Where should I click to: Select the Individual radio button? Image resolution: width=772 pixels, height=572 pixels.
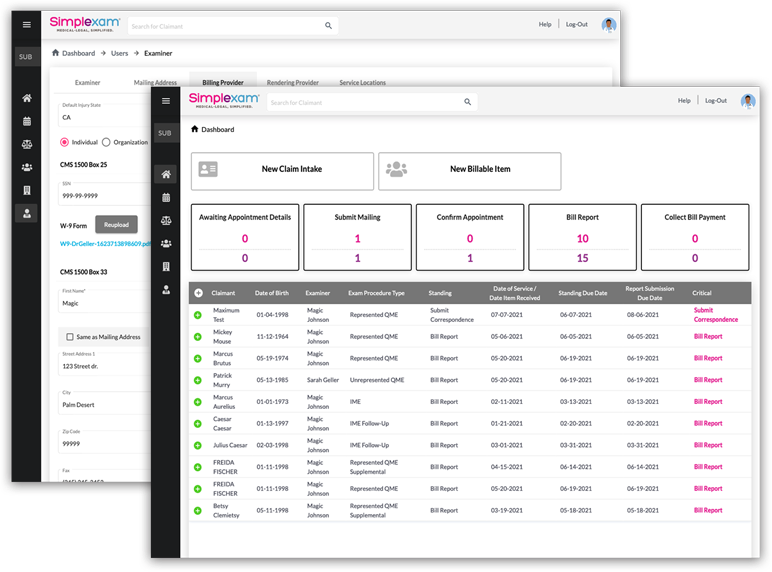pyautogui.click(x=66, y=142)
